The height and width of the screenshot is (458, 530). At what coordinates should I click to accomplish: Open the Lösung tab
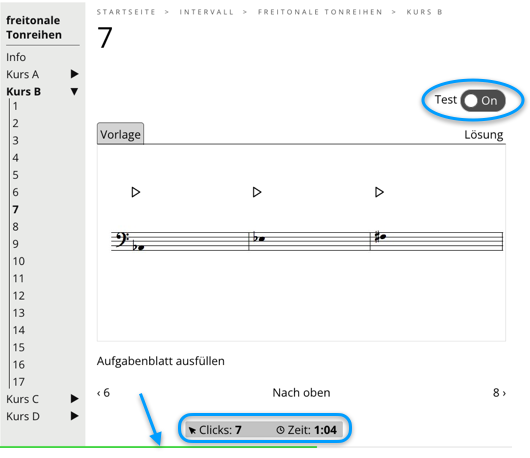[x=483, y=135]
